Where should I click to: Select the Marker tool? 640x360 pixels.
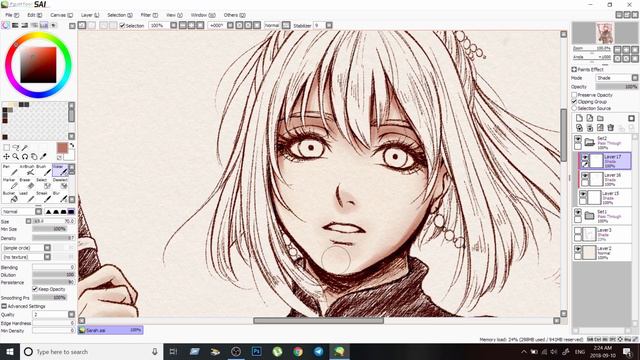[9, 183]
